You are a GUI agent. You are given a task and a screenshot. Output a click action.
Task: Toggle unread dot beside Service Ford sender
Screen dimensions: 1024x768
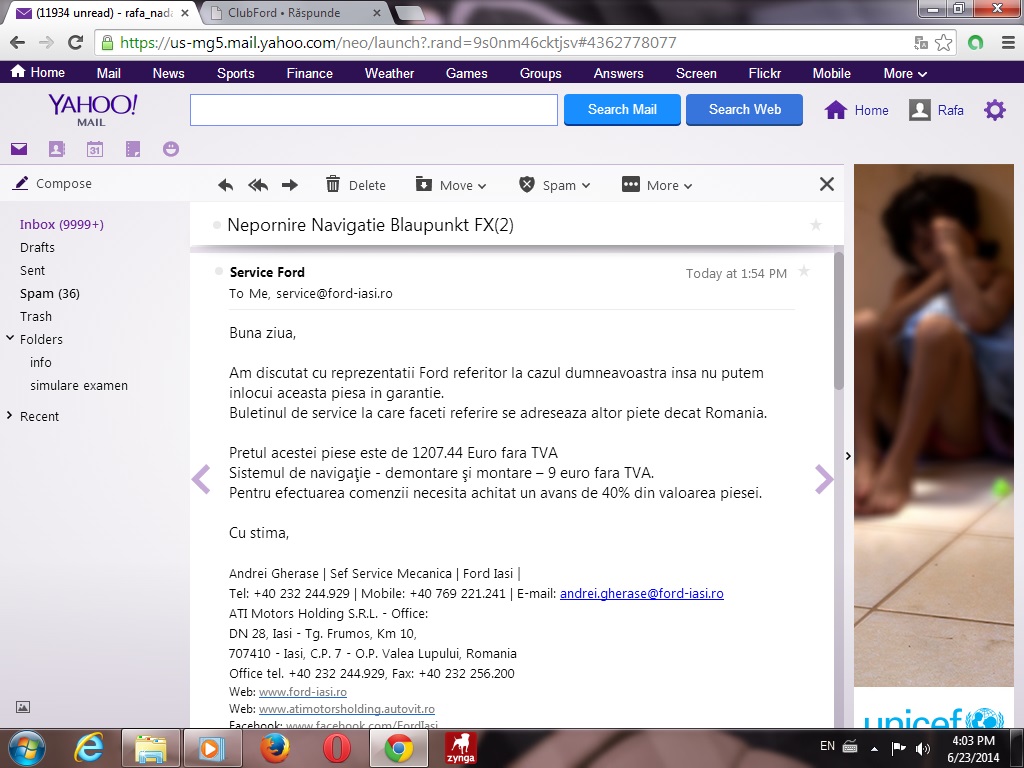[218, 272]
